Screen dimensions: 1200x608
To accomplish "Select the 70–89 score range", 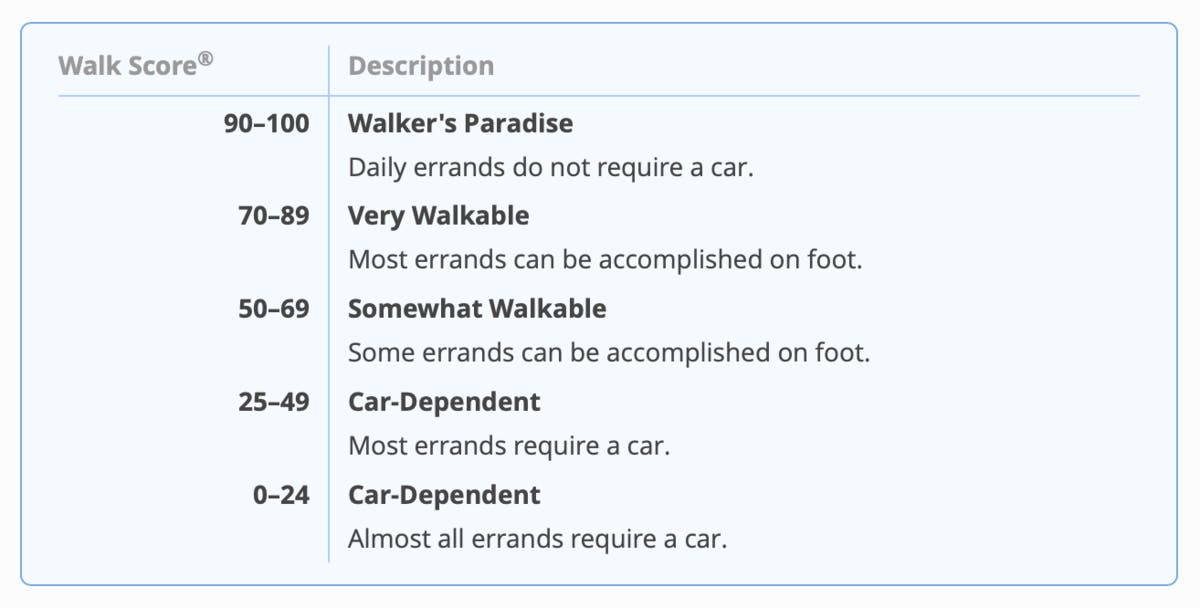I will point(273,216).
